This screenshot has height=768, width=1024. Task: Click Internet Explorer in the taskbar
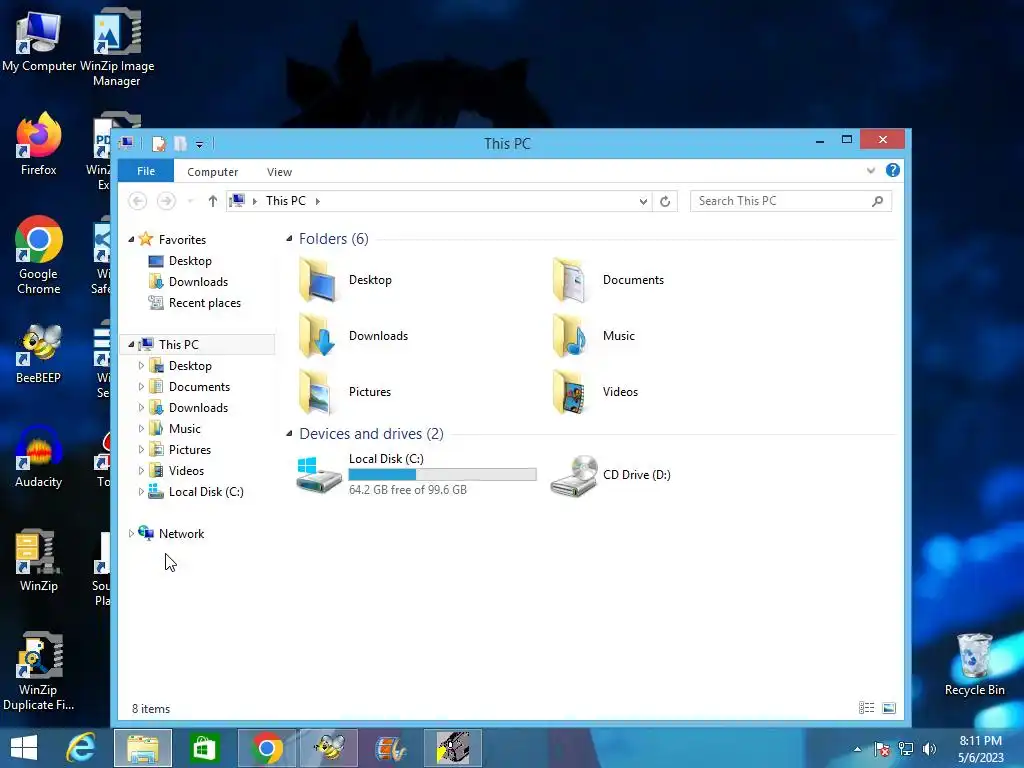click(81, 748)
